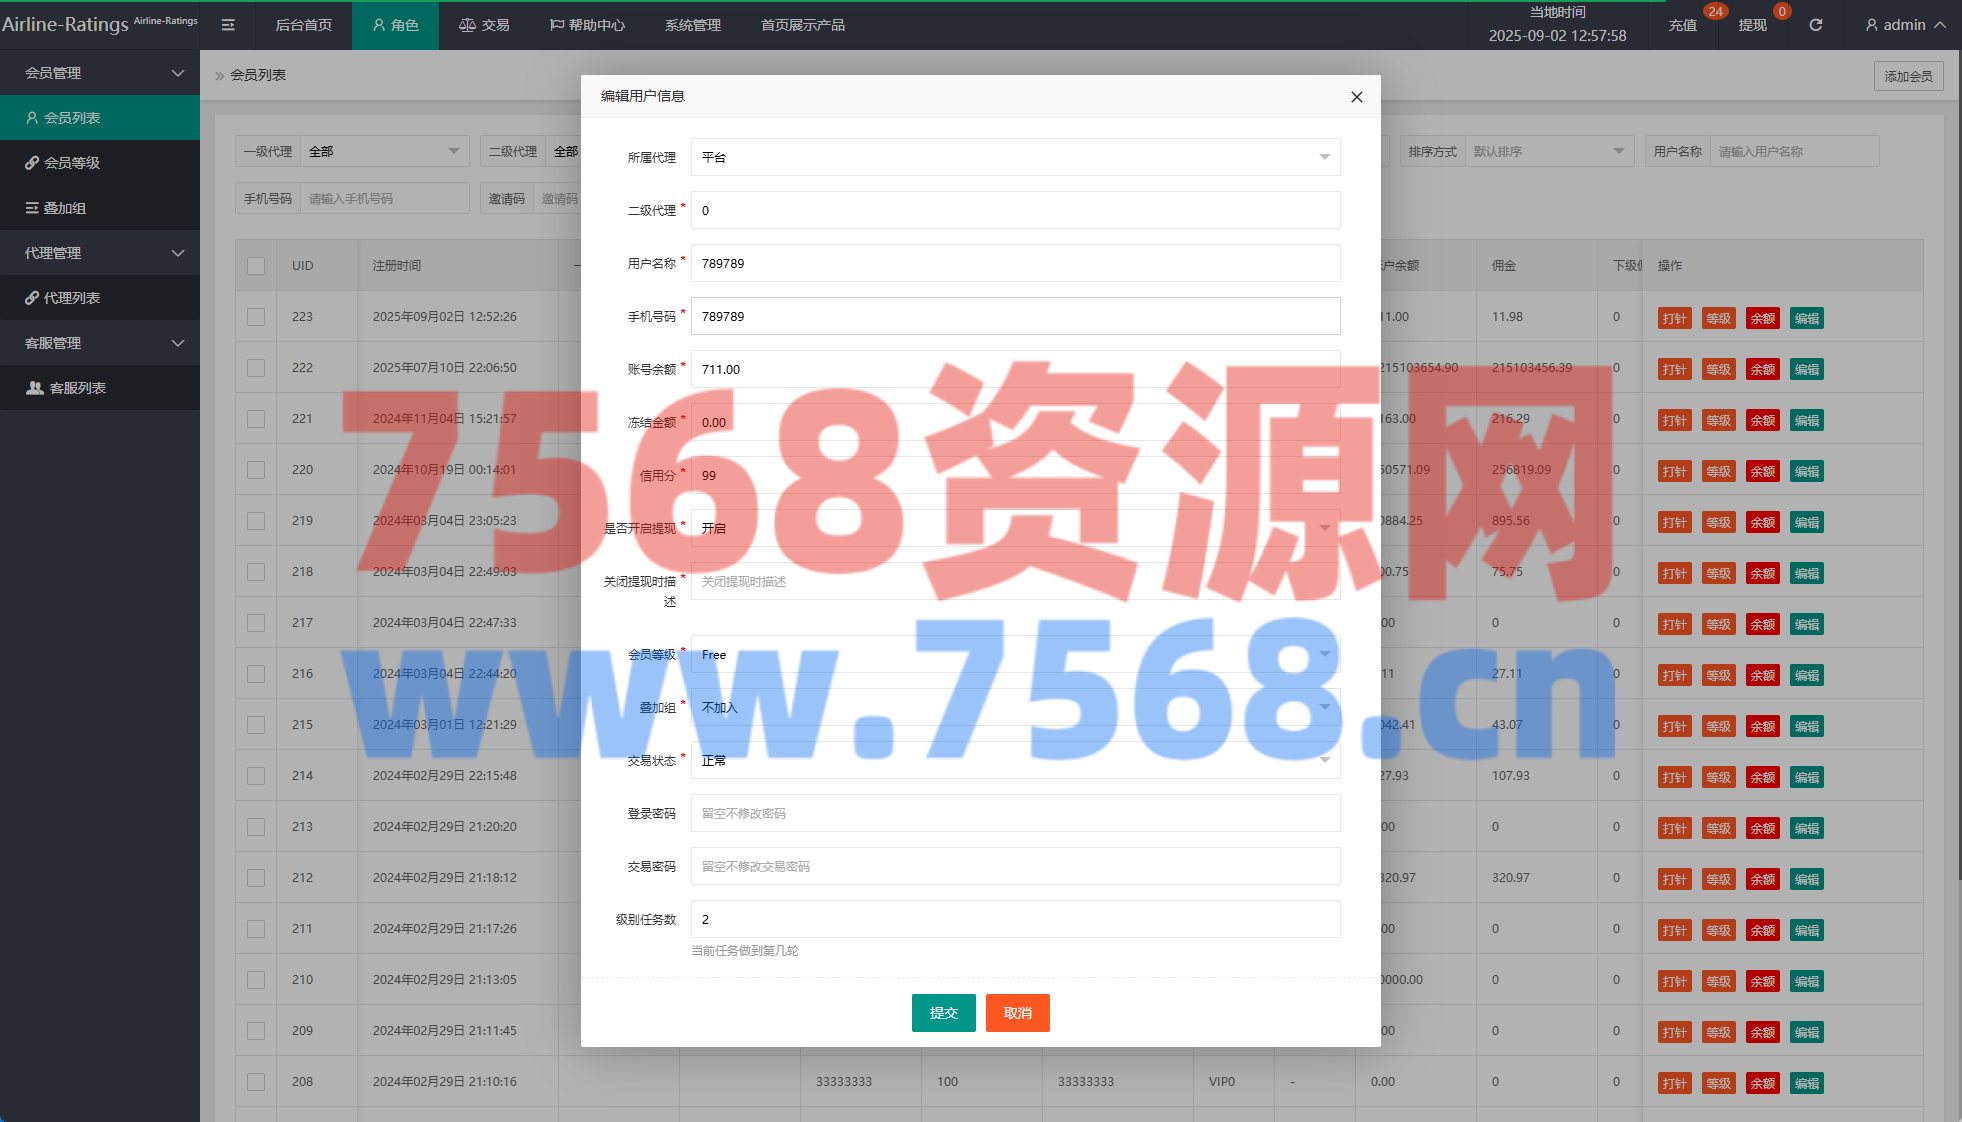This screenshot has height=1122, width=1962.
Task: Click the 提现 notification badge
Action: [1781, 12]
